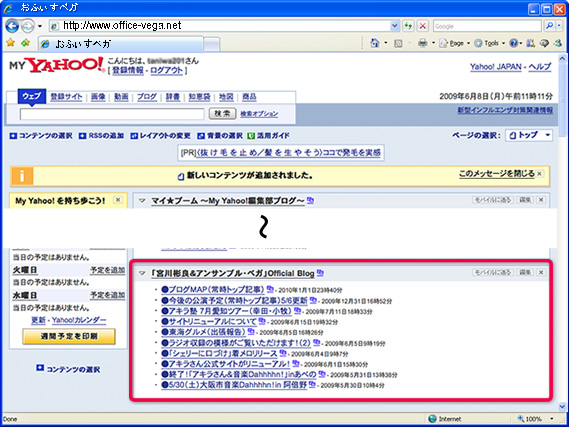Click the 検索 search button

click(x=222, y=114)
